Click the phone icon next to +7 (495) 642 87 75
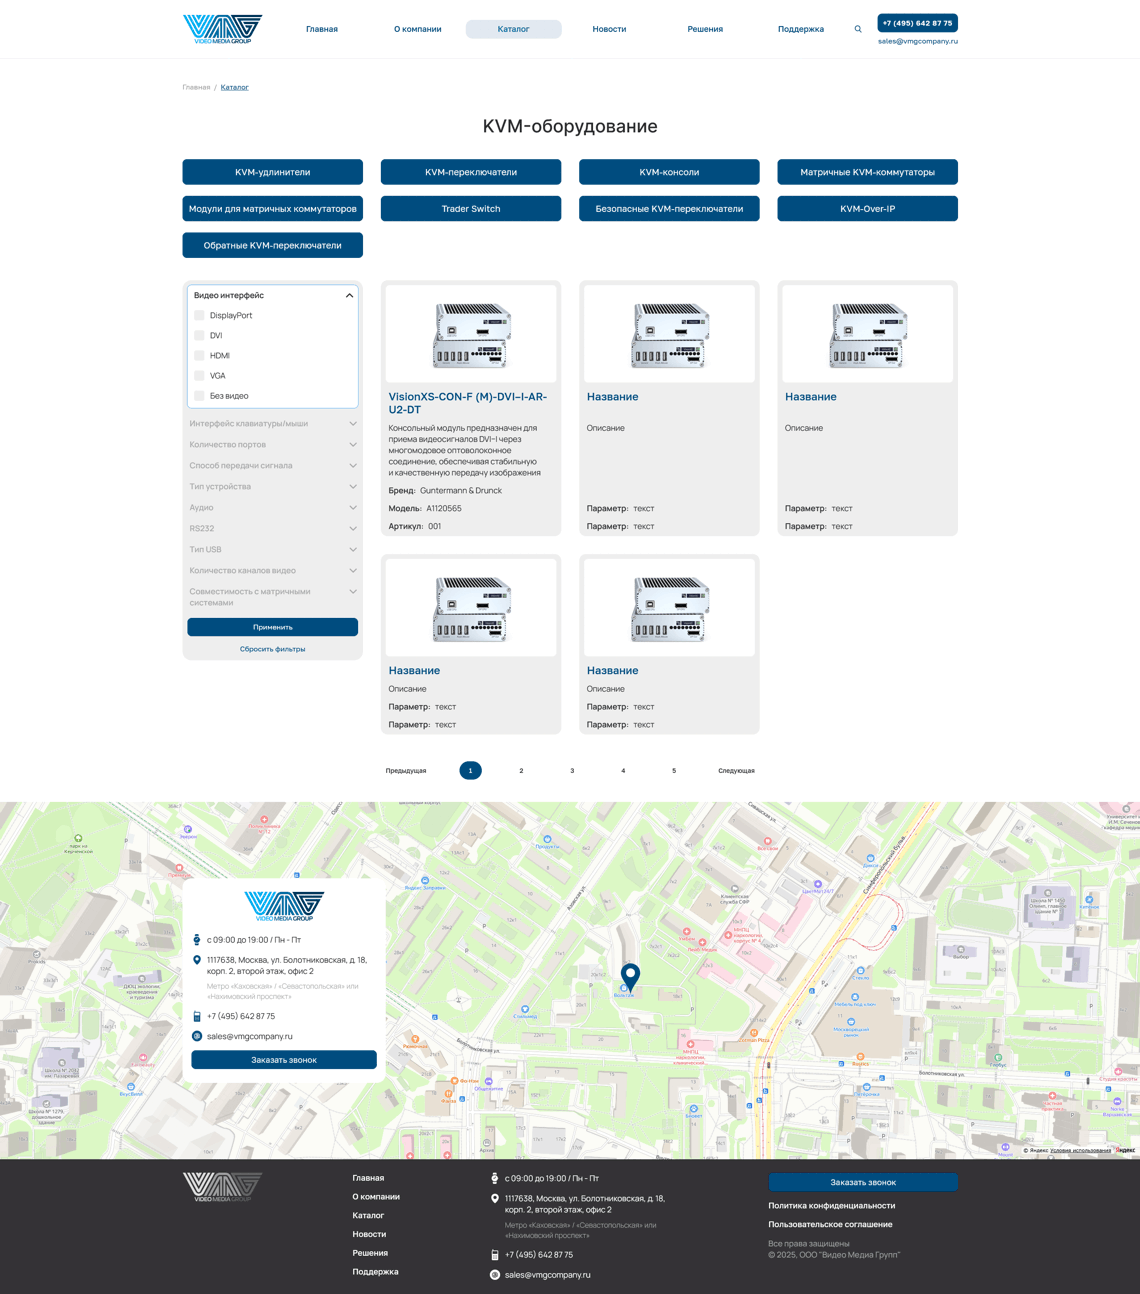Viewport: 1140px width, 1294px height. click(196, 1016)
